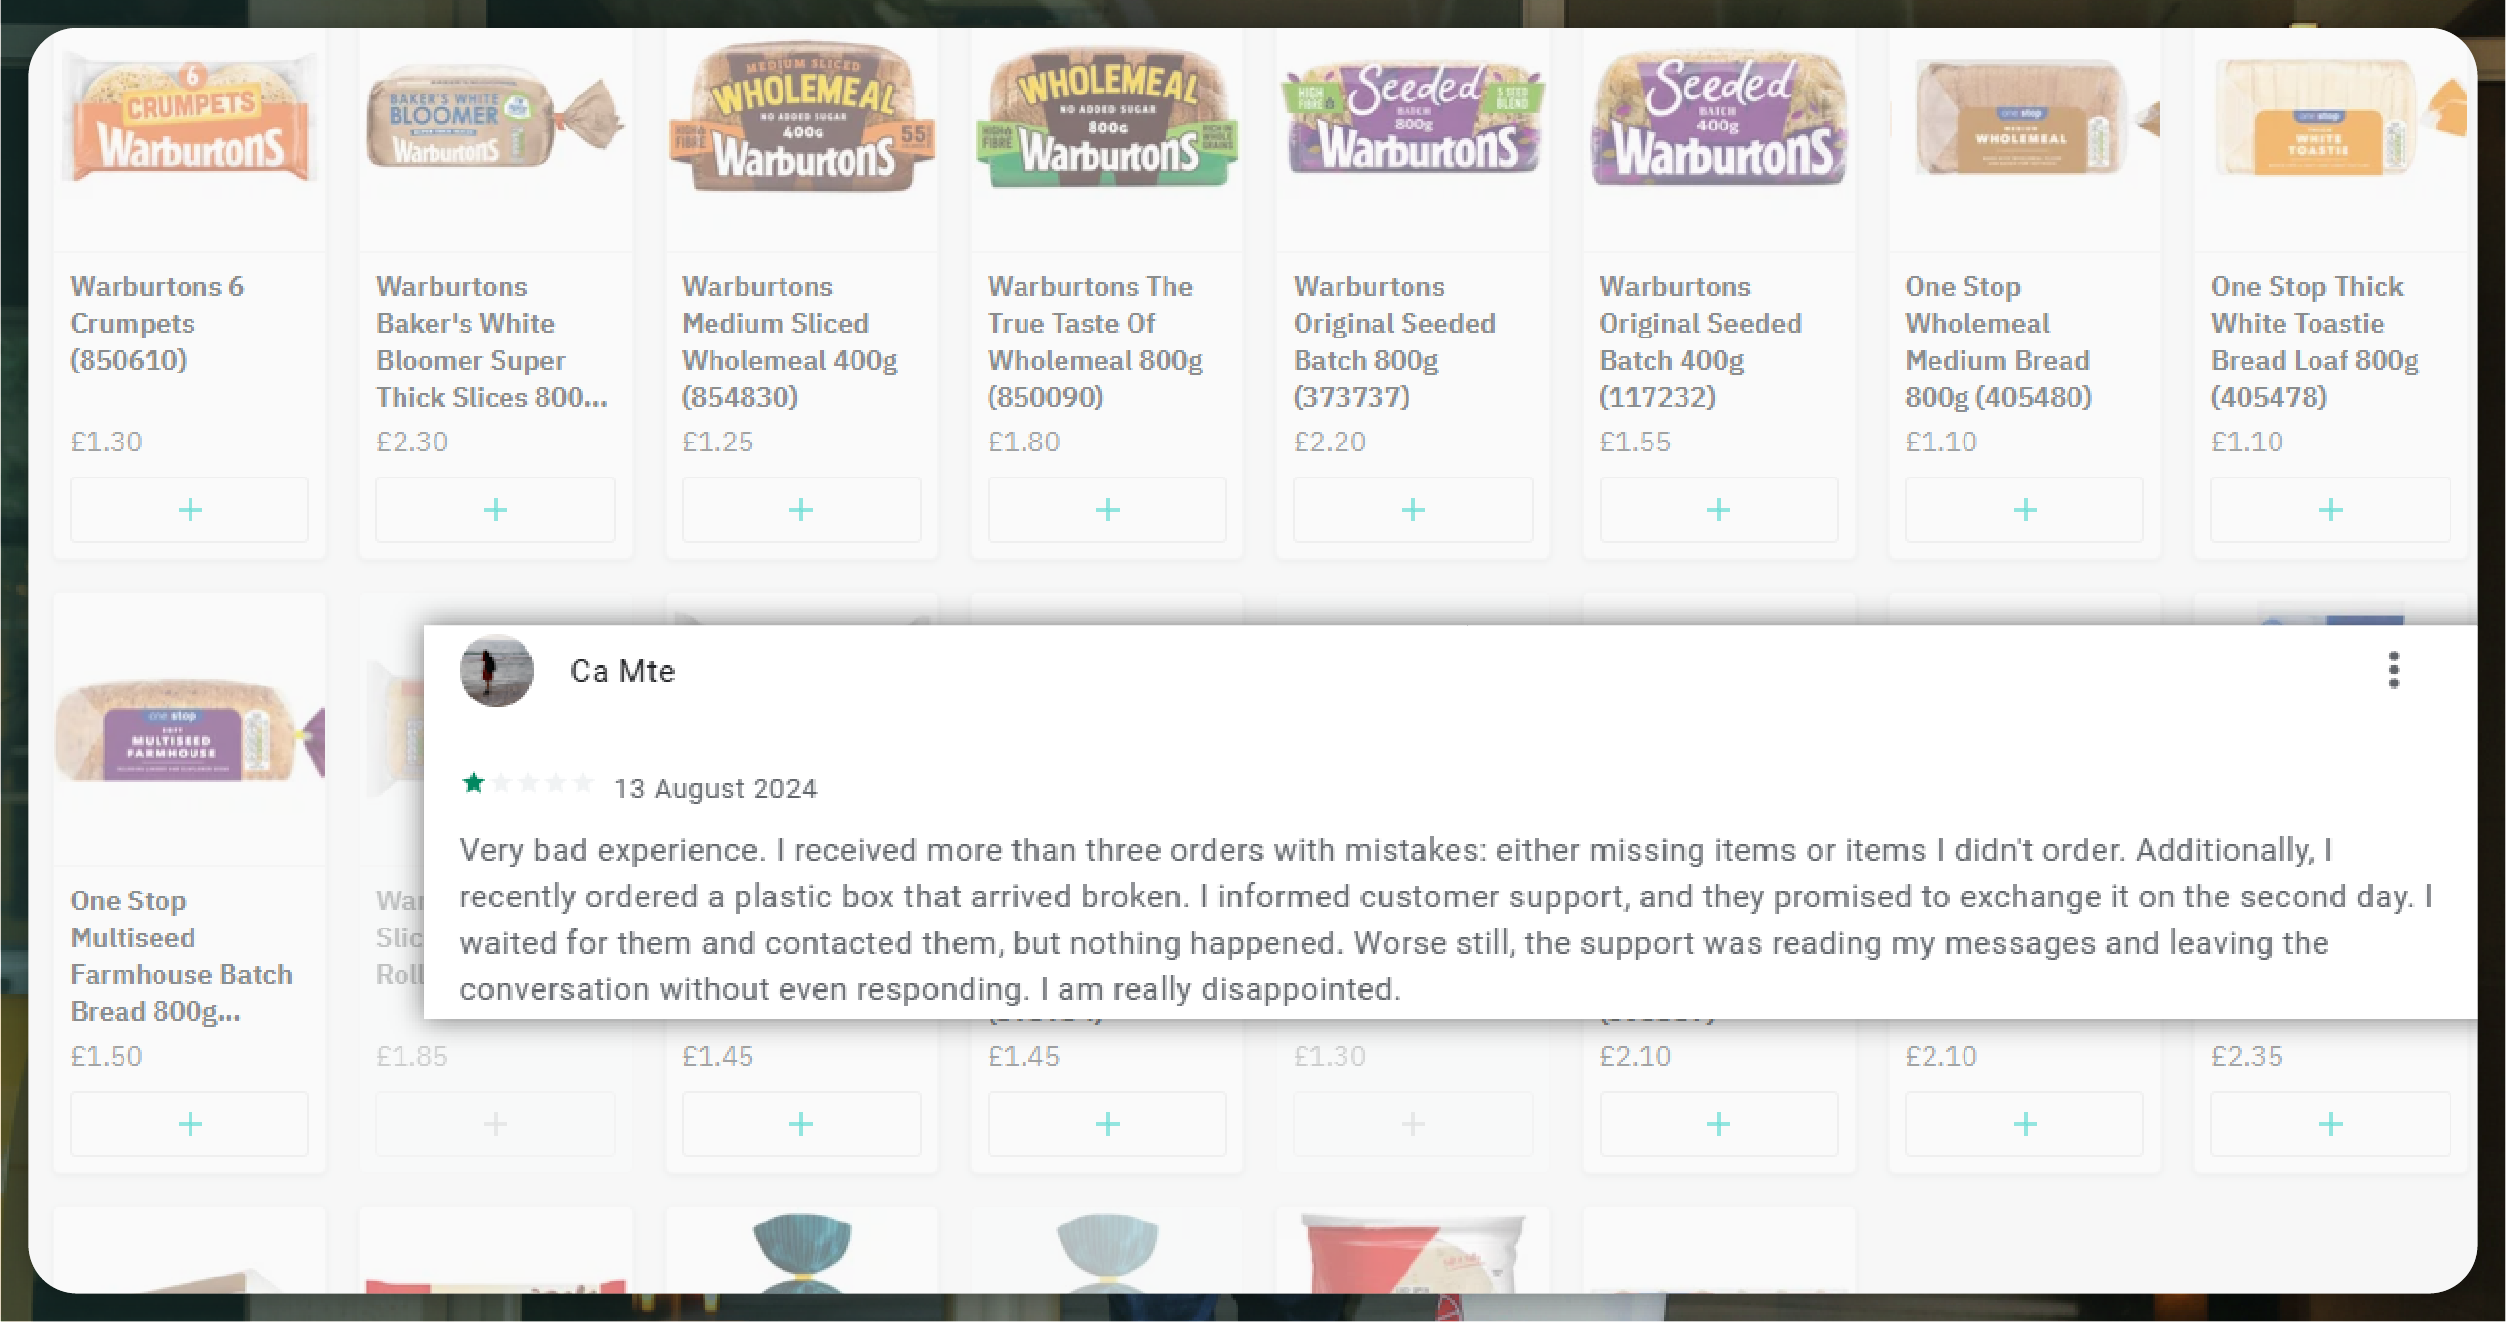Viewport: 2506px width, 1323px height.
Task: Add Warburtons 6 Crumpets to basket
Action: 189,510
